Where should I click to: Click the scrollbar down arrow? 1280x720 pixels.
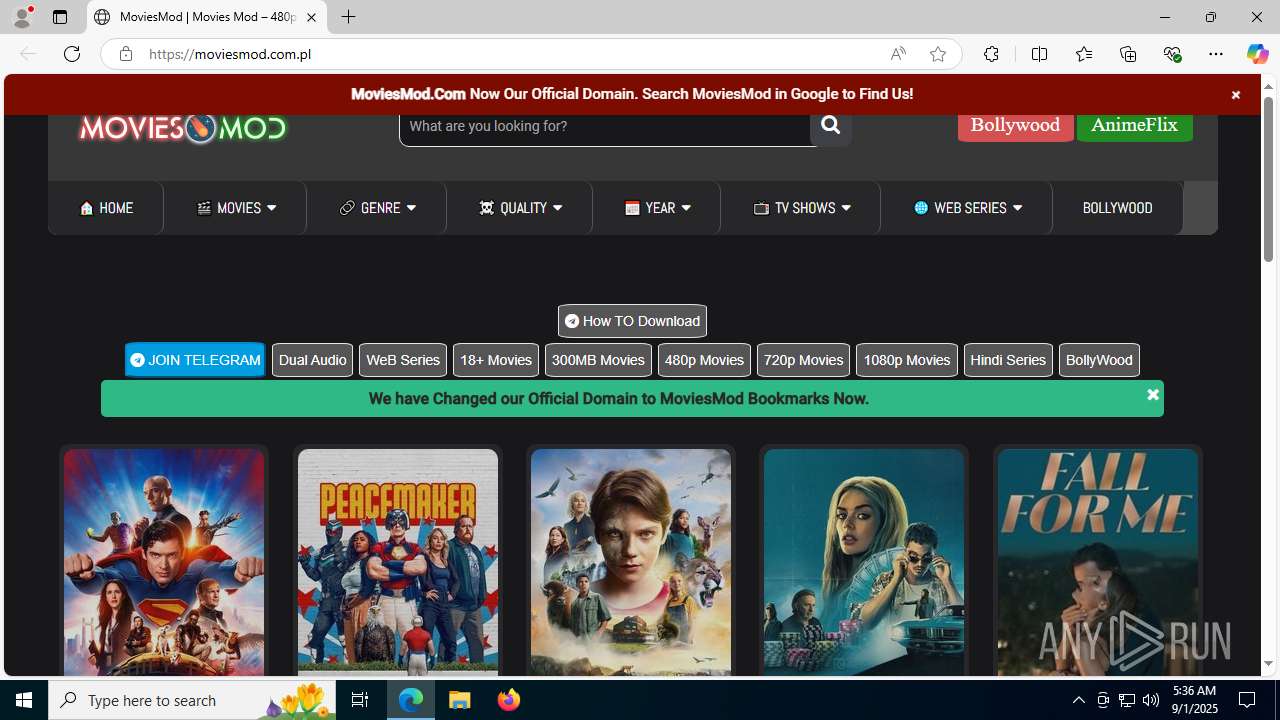(x=1268, y=664)
